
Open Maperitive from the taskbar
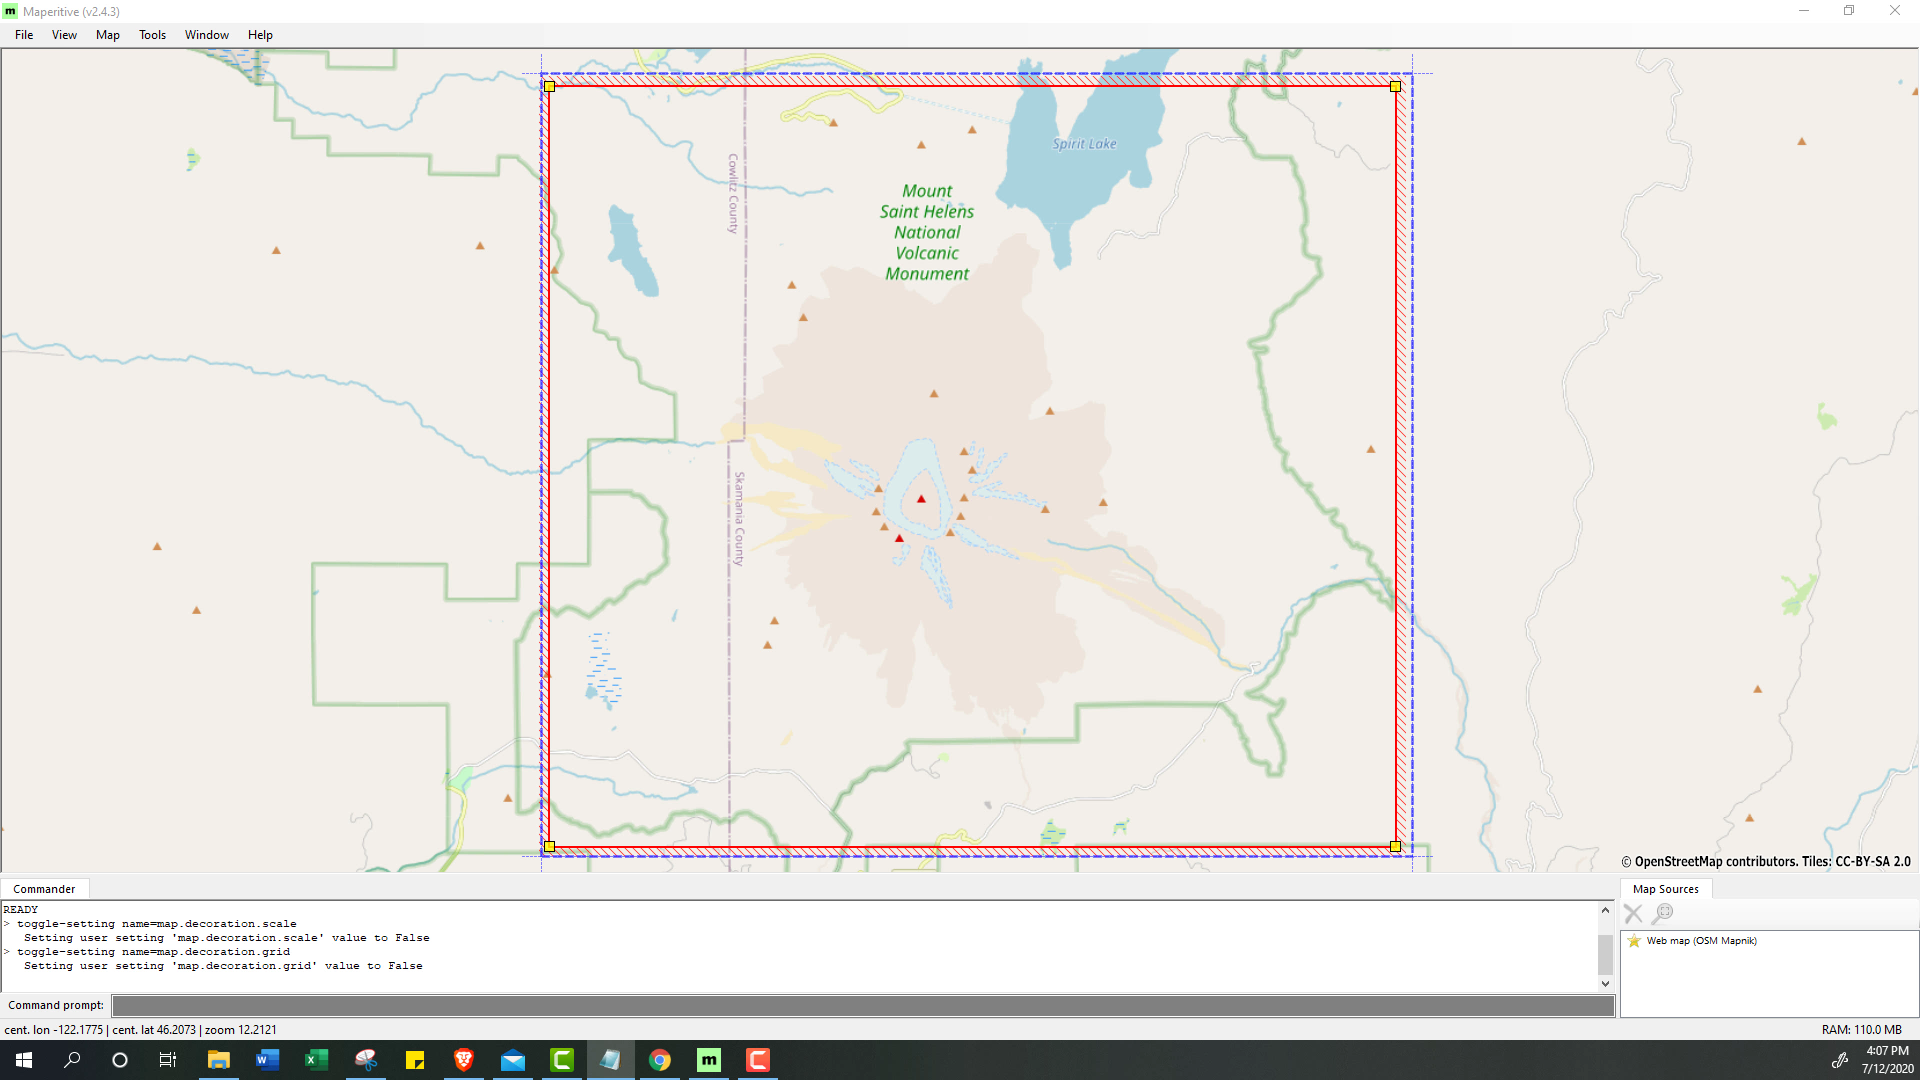709,1060
